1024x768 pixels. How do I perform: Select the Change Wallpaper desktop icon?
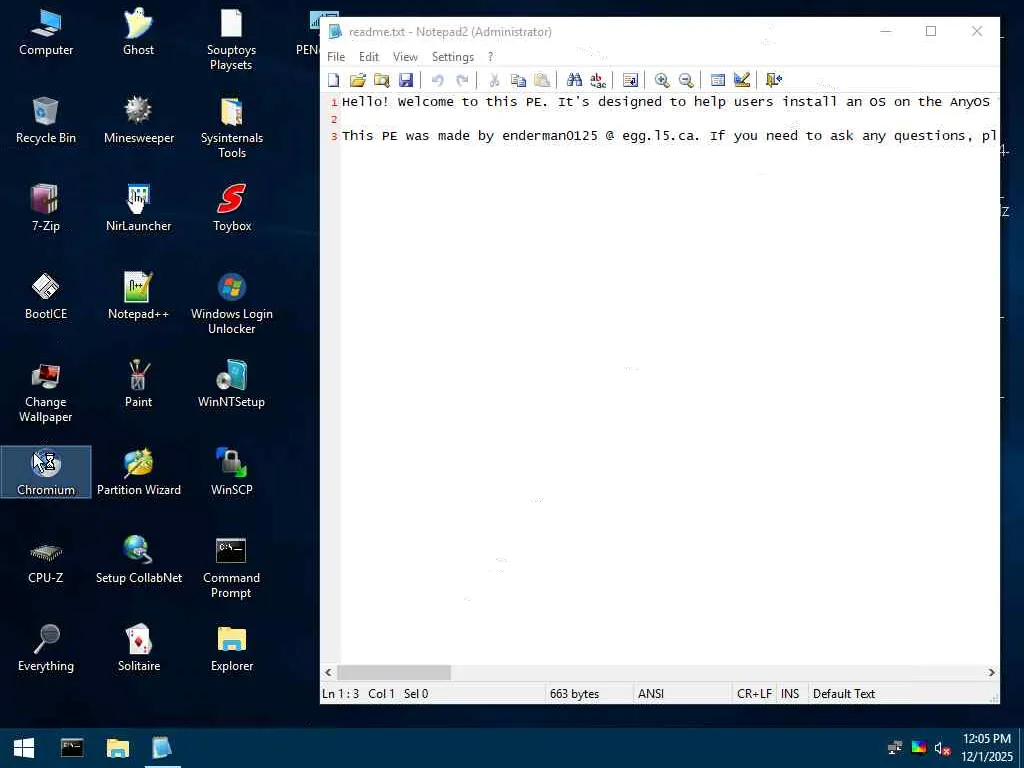point(46,392)
